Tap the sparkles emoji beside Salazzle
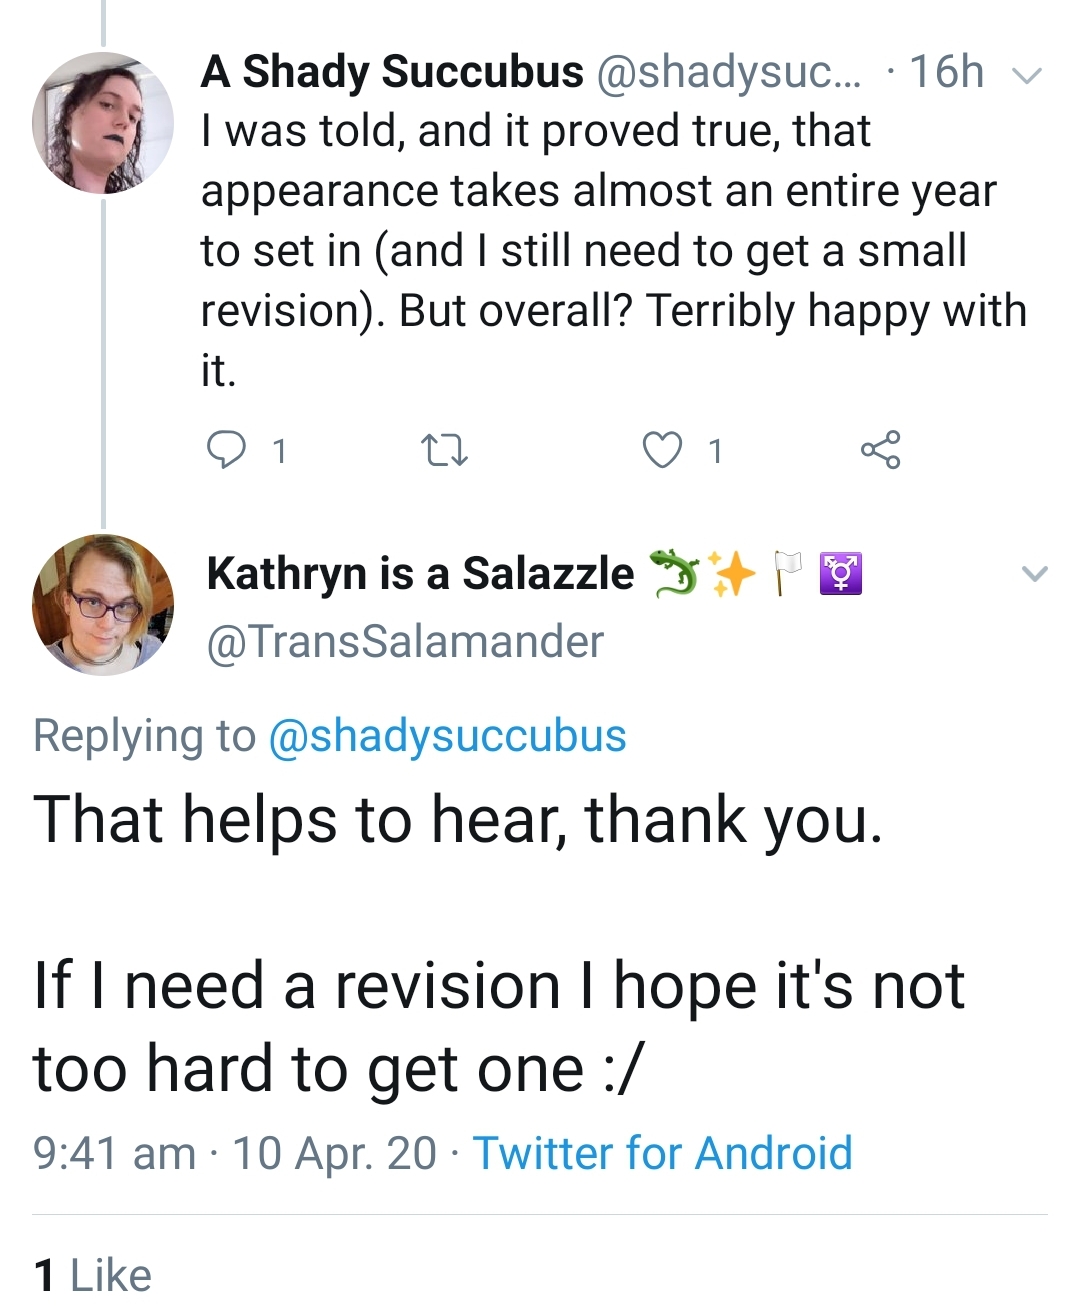The image size is (1080, 1316). (x=732, y=573)
